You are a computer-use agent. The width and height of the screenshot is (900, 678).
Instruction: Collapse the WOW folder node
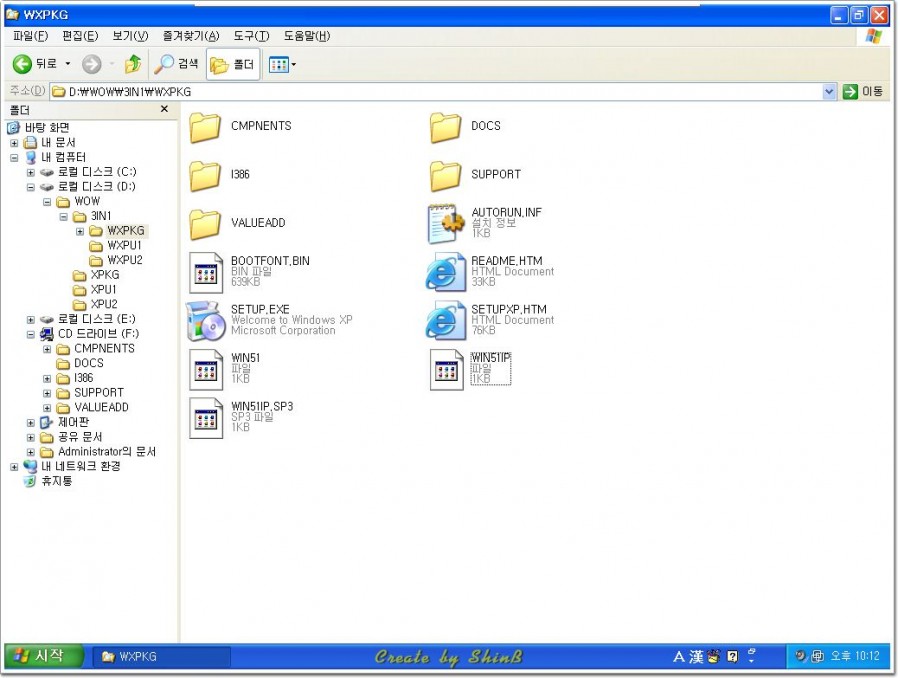click(x=47, y=202)
